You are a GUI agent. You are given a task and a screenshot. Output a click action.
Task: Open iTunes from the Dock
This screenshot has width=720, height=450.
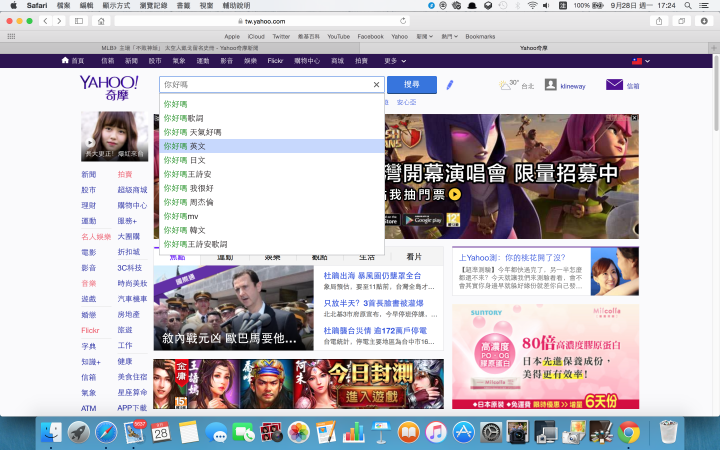point(436,433)
